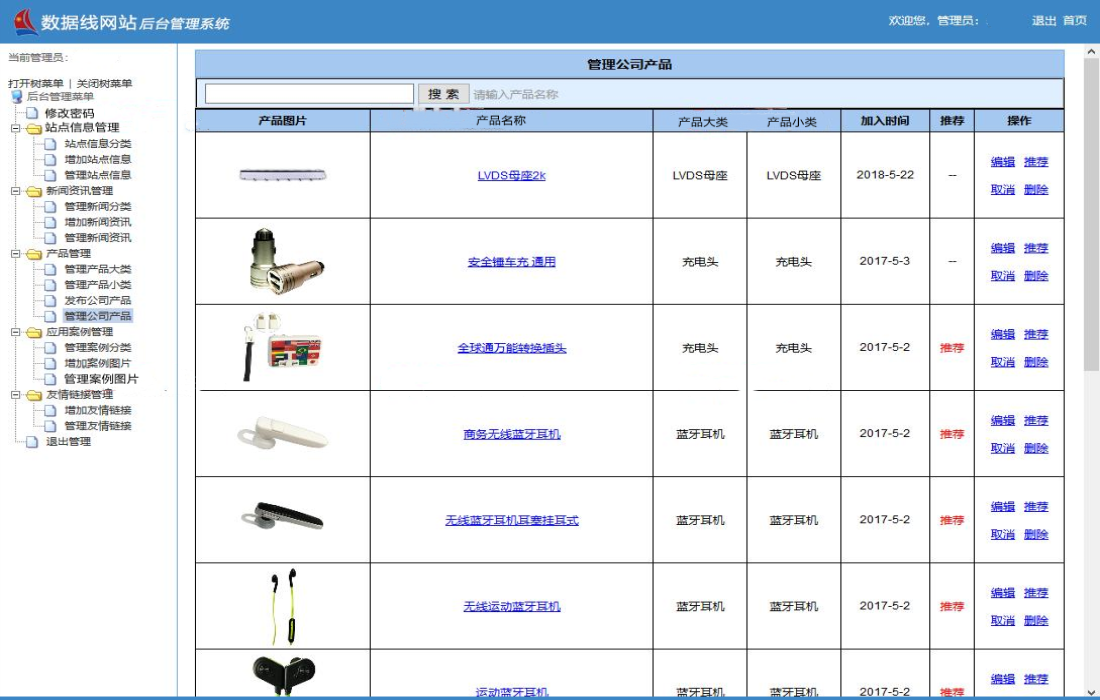Image resolution: width=1100 pixels, height=700 pixels.
Task: Collapse the 站点信息管理 tree node
Action: click(15, 128)
